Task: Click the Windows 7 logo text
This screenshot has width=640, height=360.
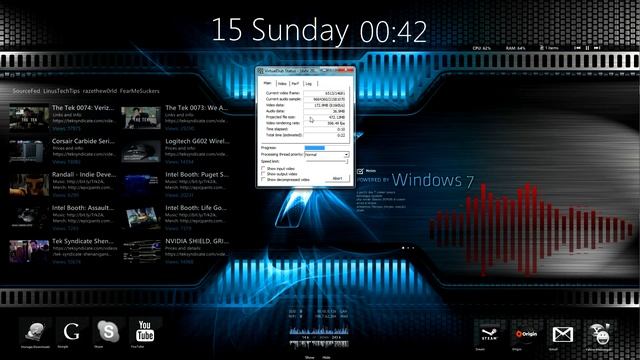Action: (433, 180)
